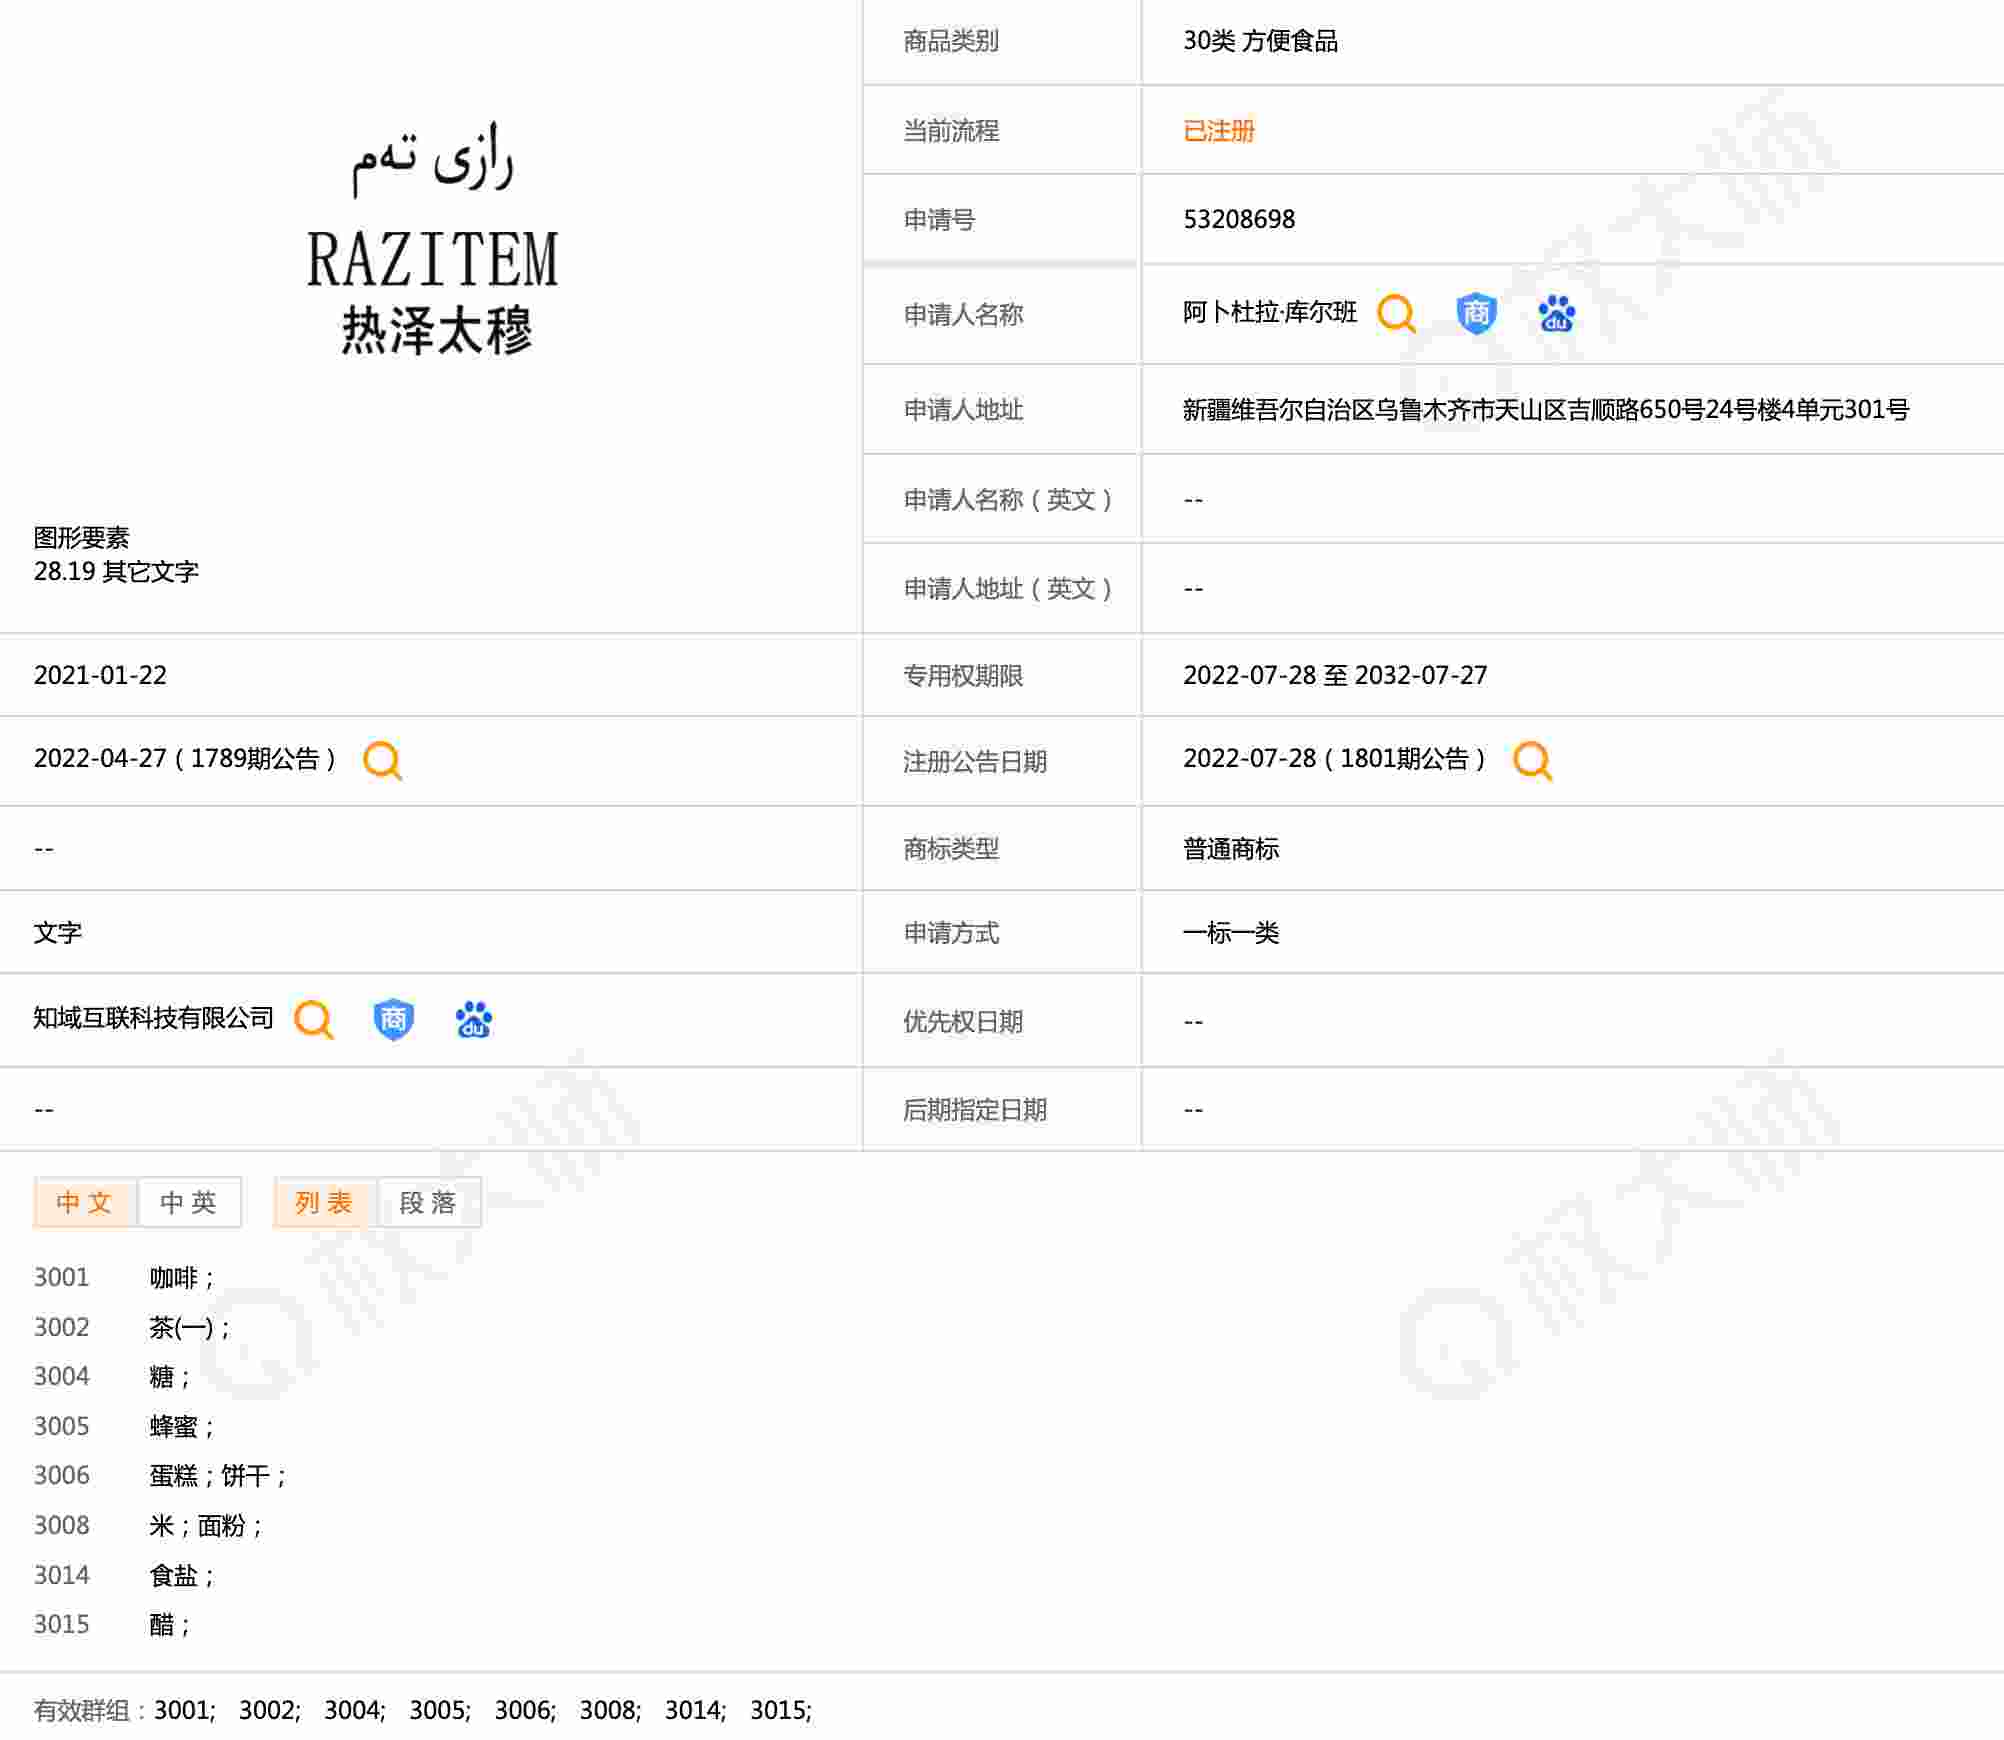Click applicant name 阿卜杜拉·库尔班 text
The height and width of the screenshot is (1740, 2004).
click(x=1269, y=313)
